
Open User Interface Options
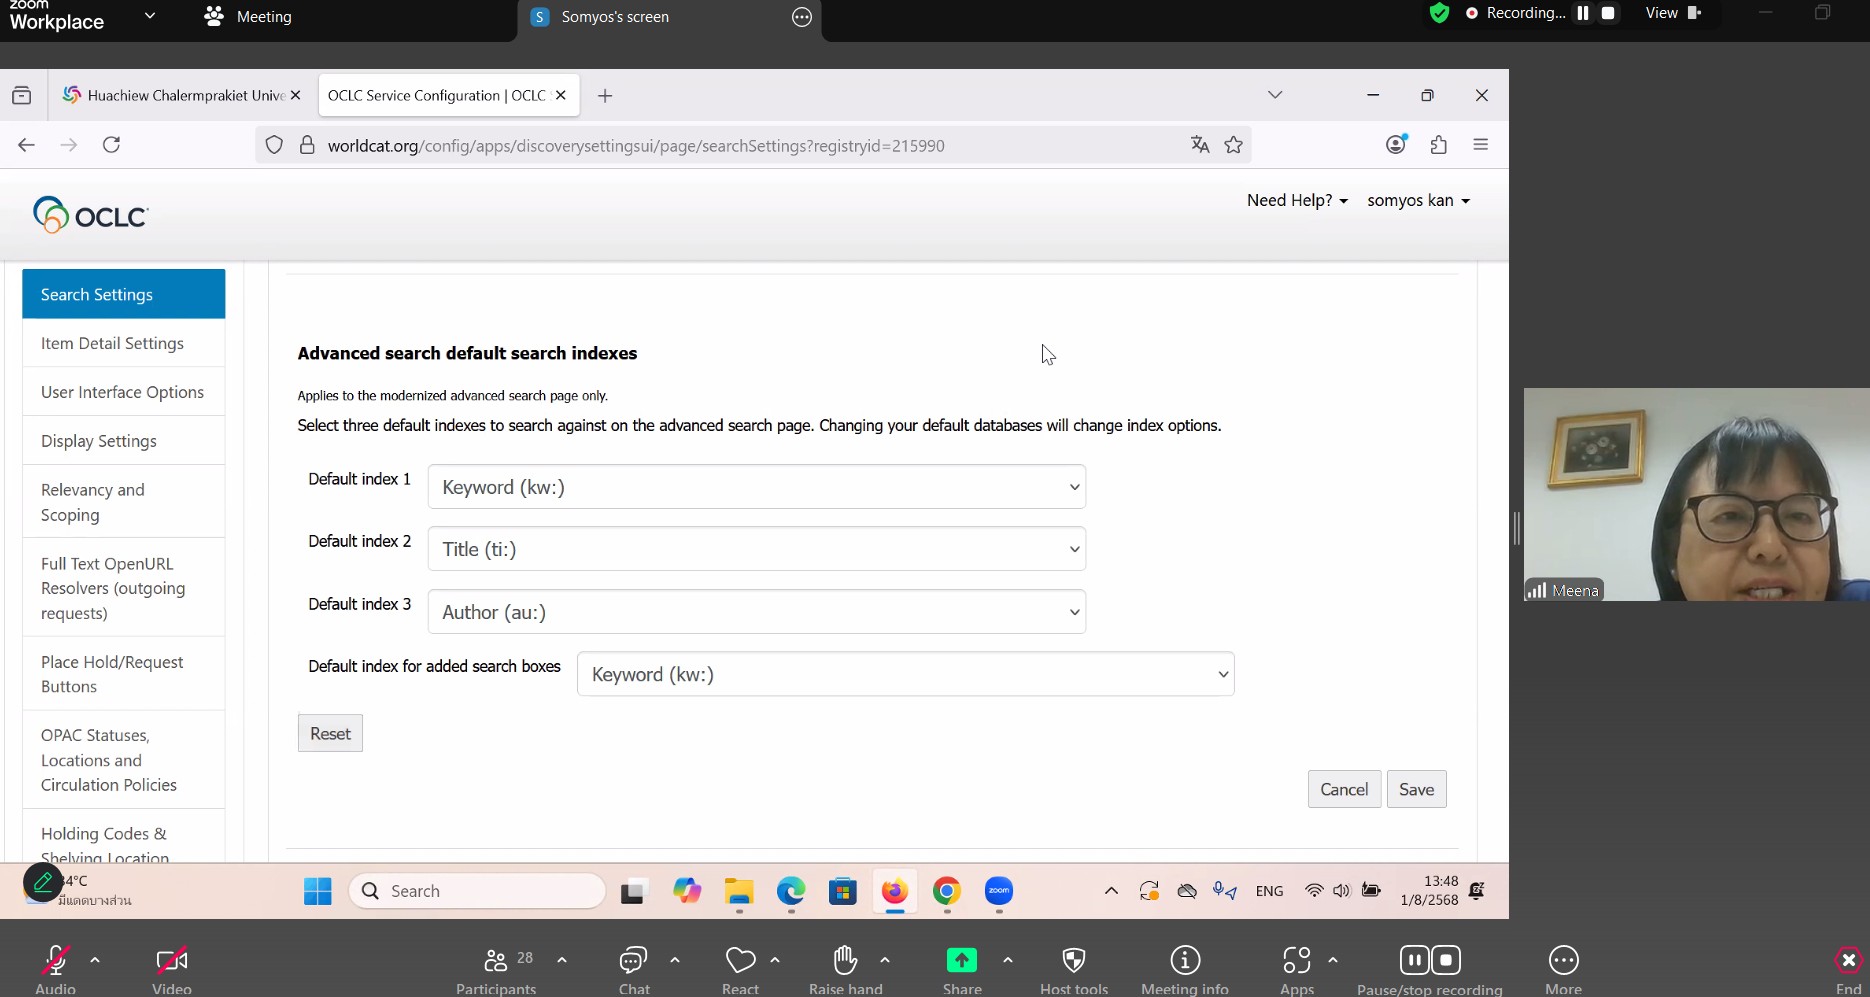click(x=124, y=392)
